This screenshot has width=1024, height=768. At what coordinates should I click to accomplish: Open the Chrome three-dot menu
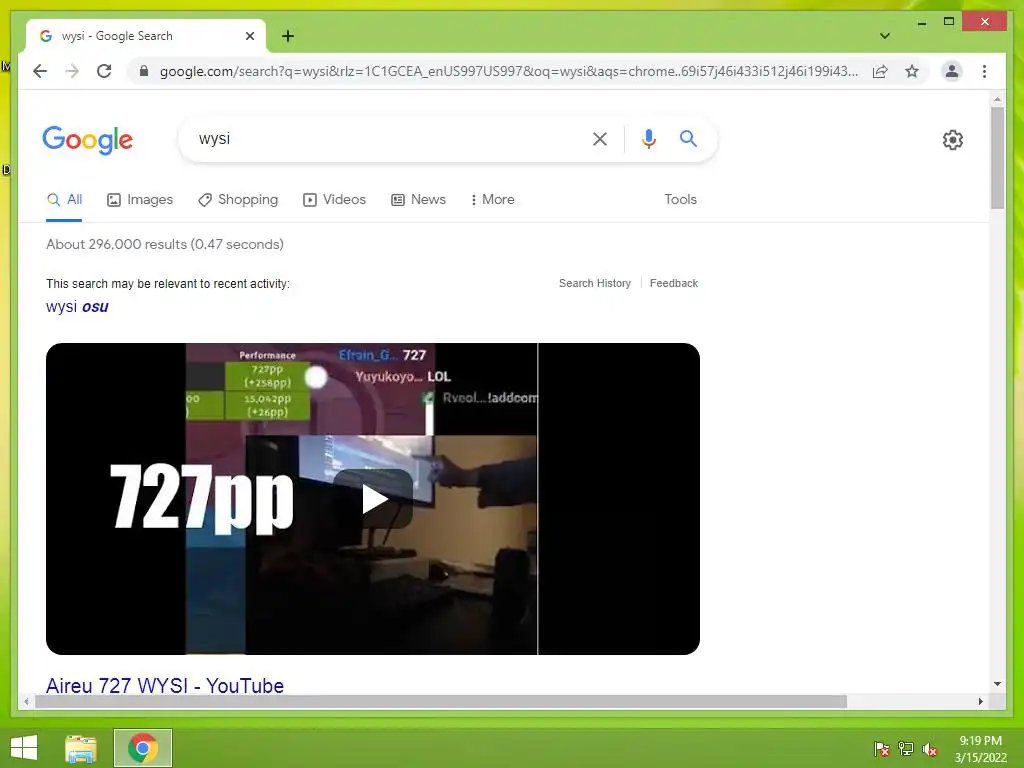tap(984, 71)
